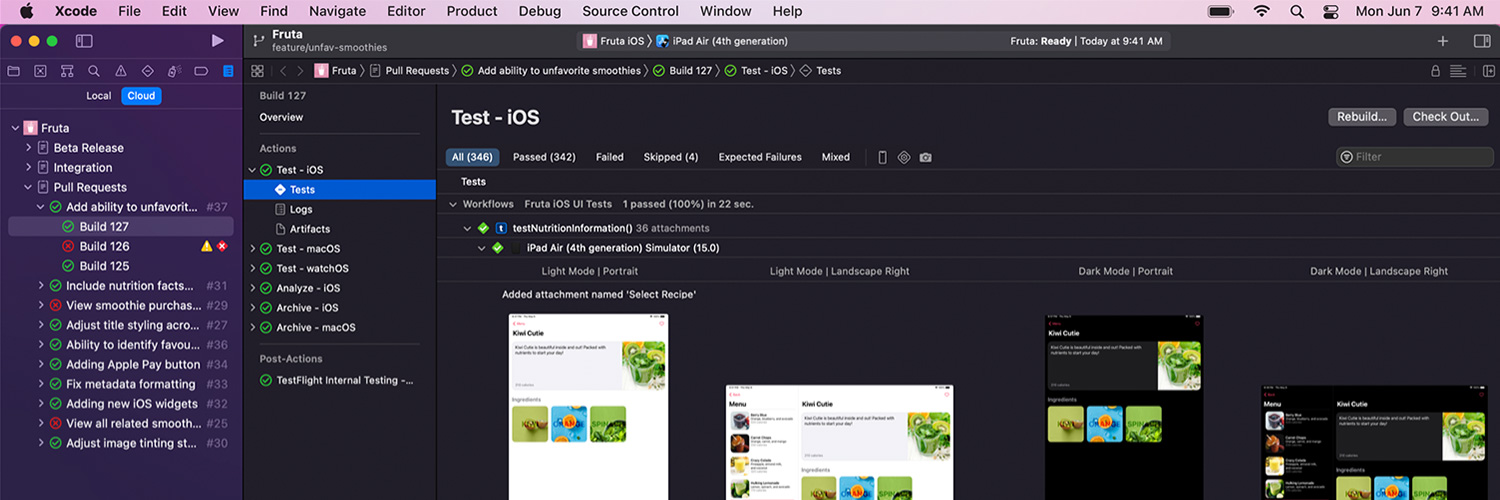Expand Archive - iOS action
This screenshot has height=500, width=1500.
[252, 308]
